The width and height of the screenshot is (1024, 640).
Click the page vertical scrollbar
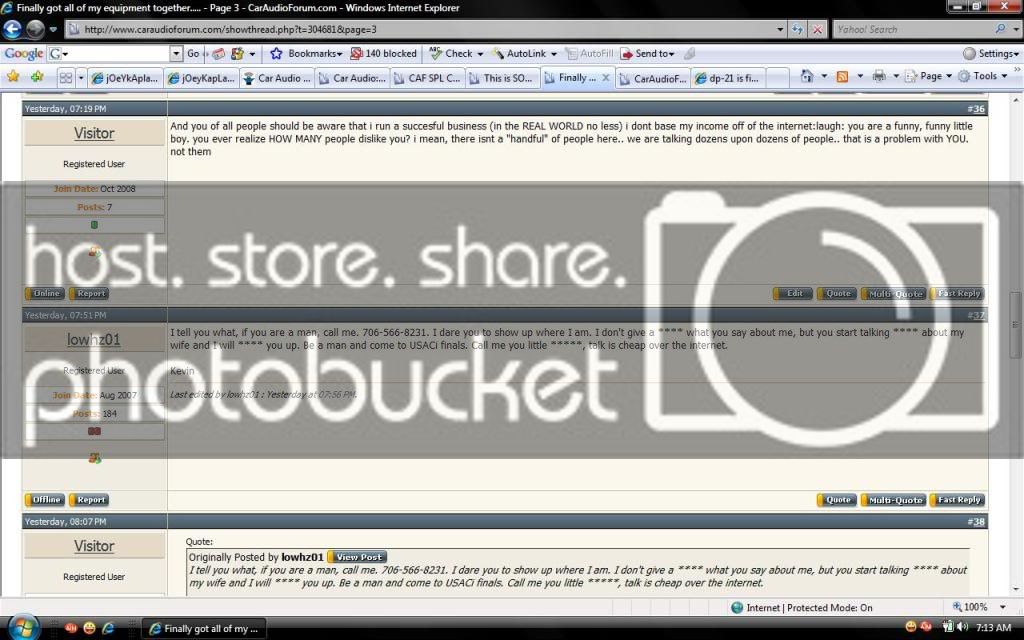point(1015,324)
